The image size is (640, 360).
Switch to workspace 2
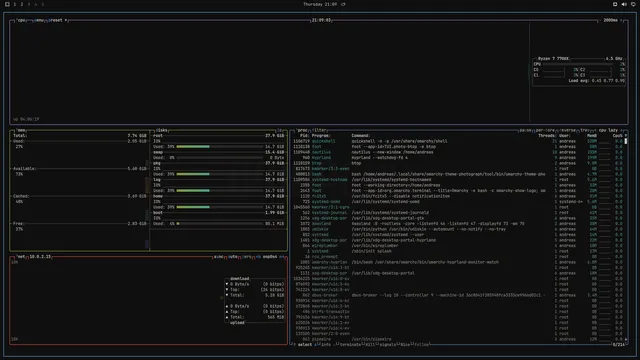[22, 4]
